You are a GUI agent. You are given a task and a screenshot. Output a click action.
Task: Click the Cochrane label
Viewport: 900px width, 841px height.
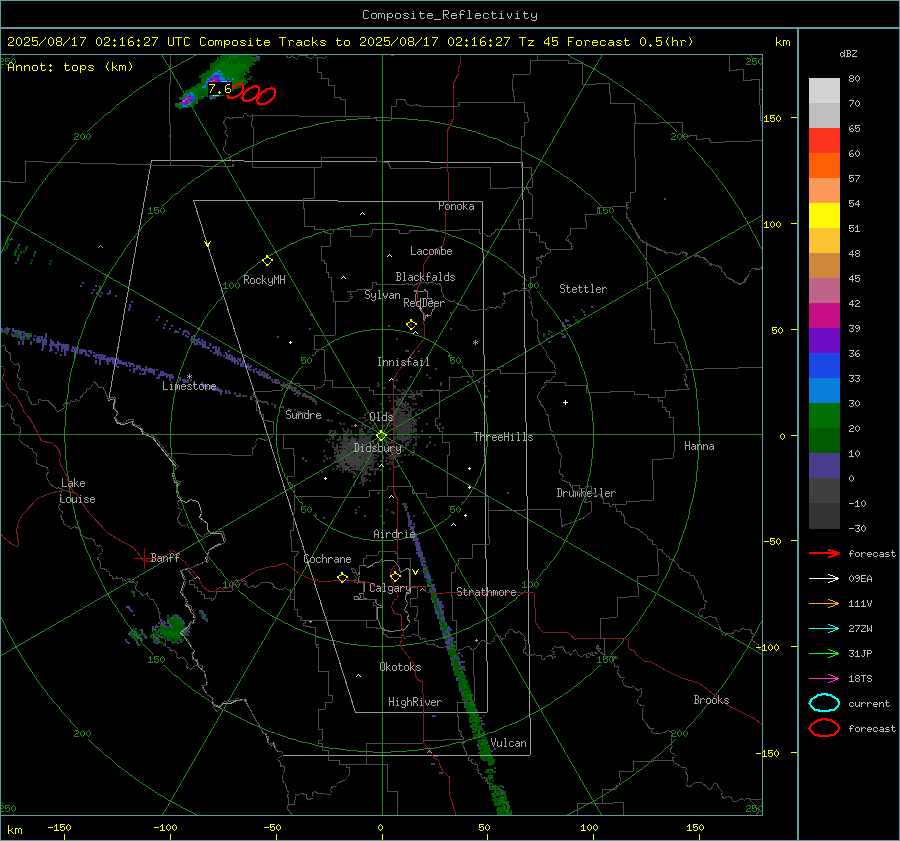click(x=327, y=559)
